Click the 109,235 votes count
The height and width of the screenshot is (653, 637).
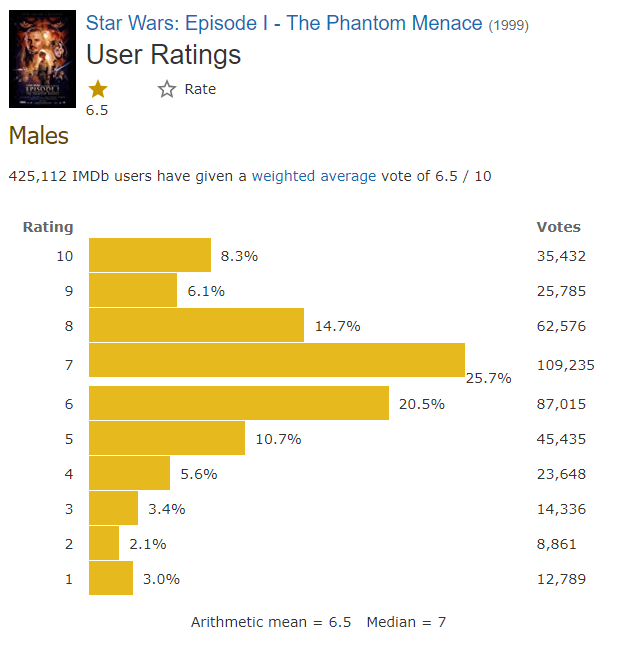pyautogui.click(x=565, y=365)
